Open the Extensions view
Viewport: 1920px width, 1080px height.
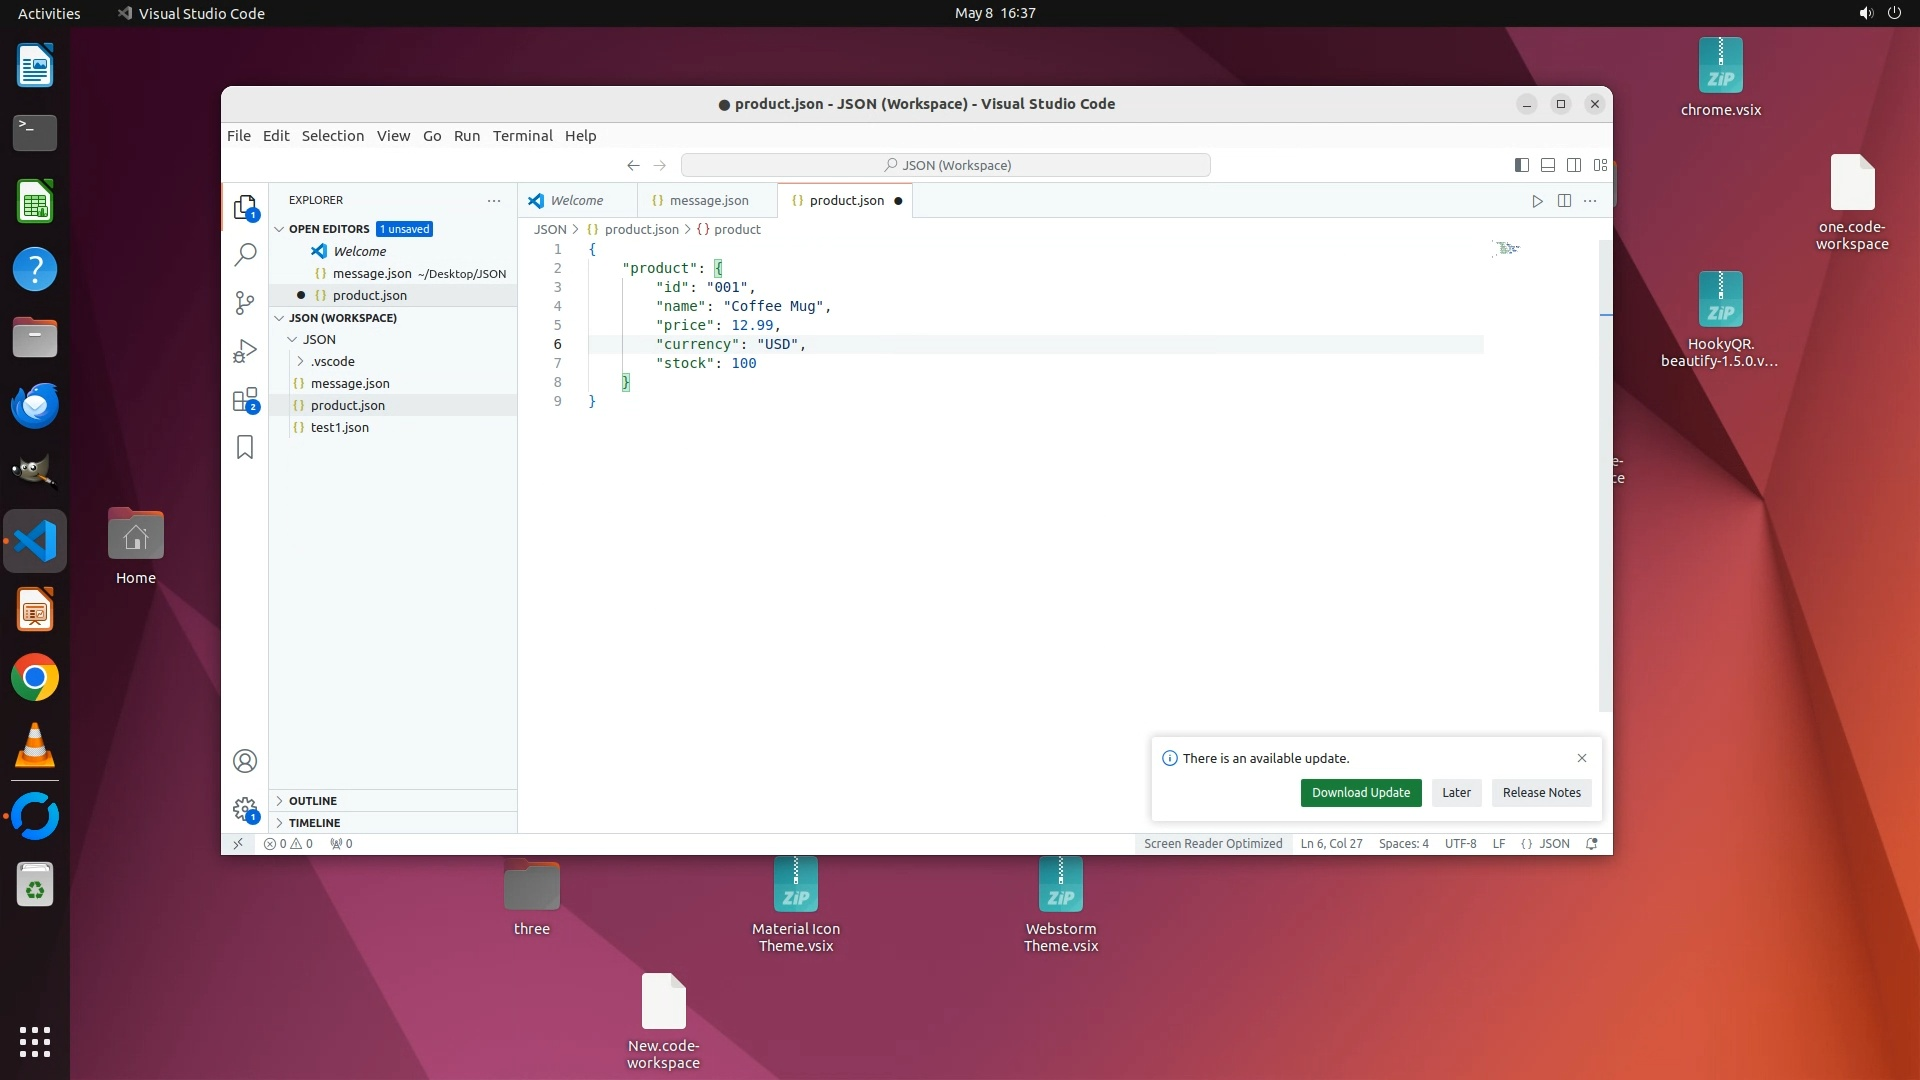point(245,400)
